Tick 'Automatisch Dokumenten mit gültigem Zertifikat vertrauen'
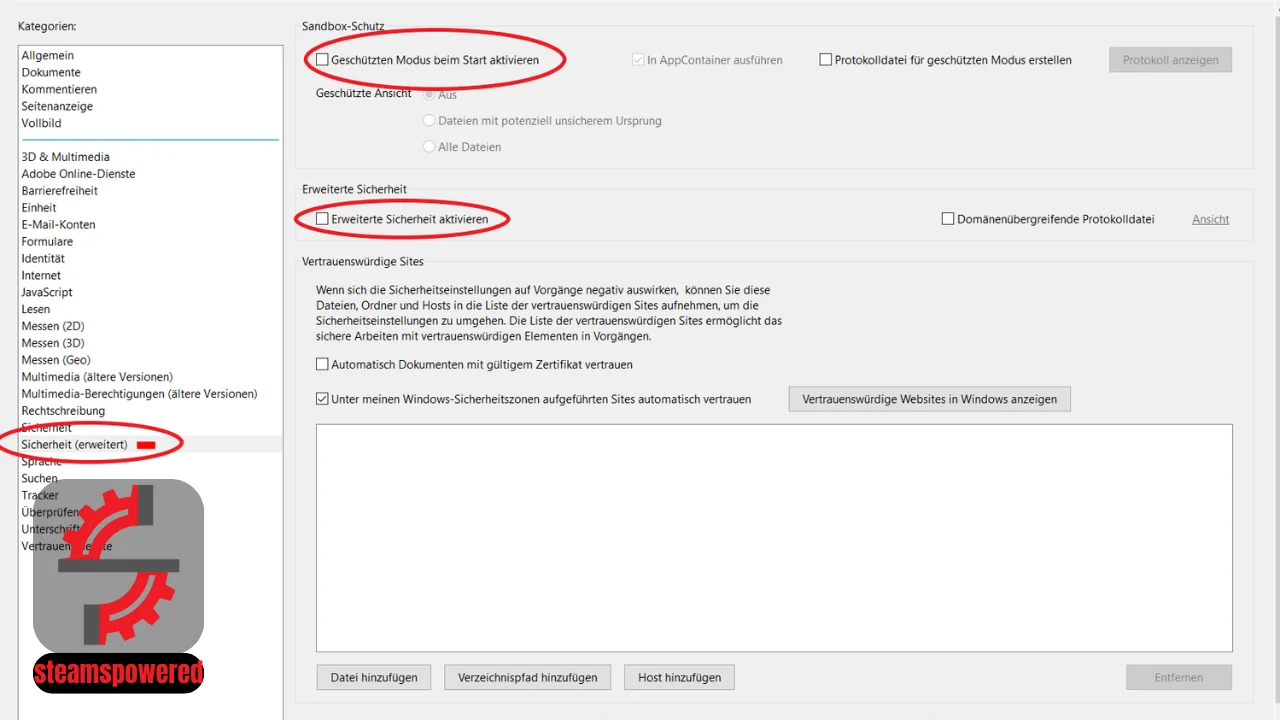 click(323, 365)
